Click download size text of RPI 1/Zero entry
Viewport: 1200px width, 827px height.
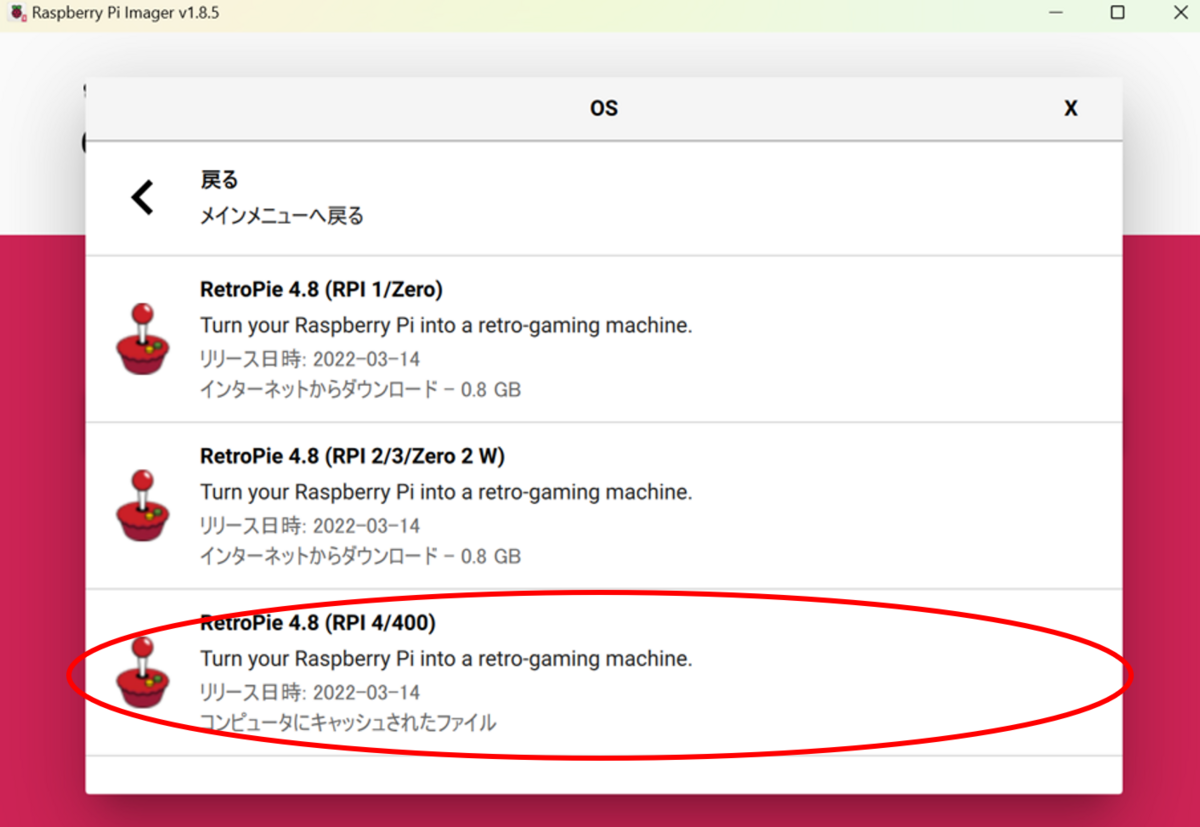(x=360, y=389)
